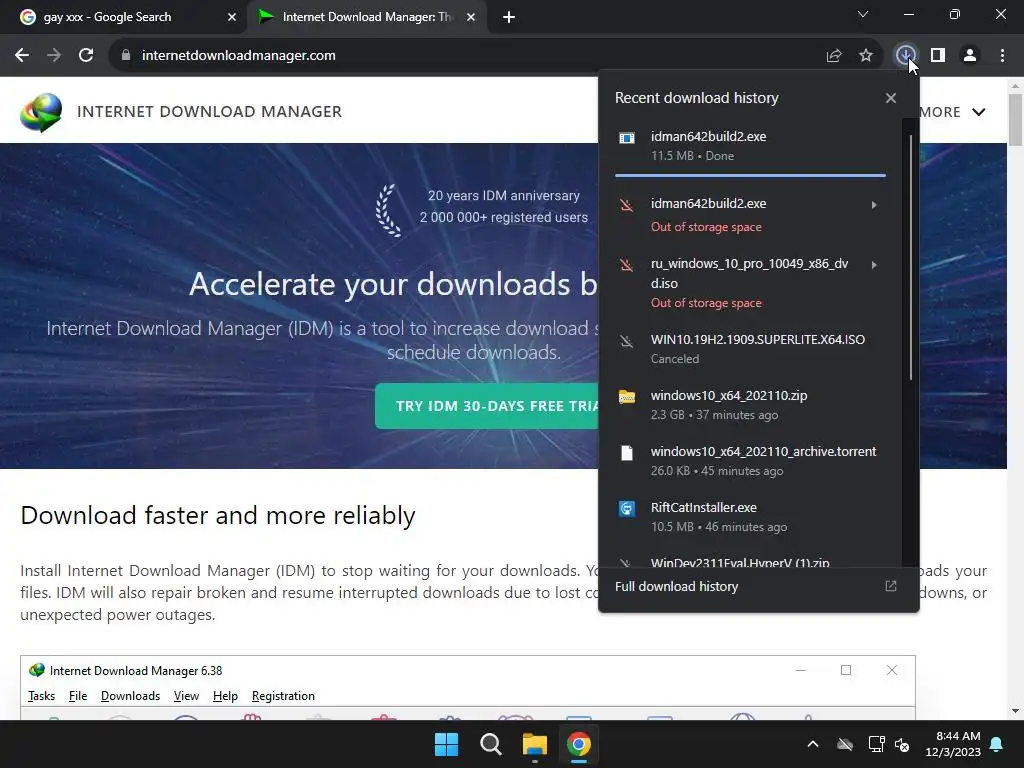The image size is (1024, 768).
Task: Click the share page icon
Action: pyautogui.click(x=833, y=56)
